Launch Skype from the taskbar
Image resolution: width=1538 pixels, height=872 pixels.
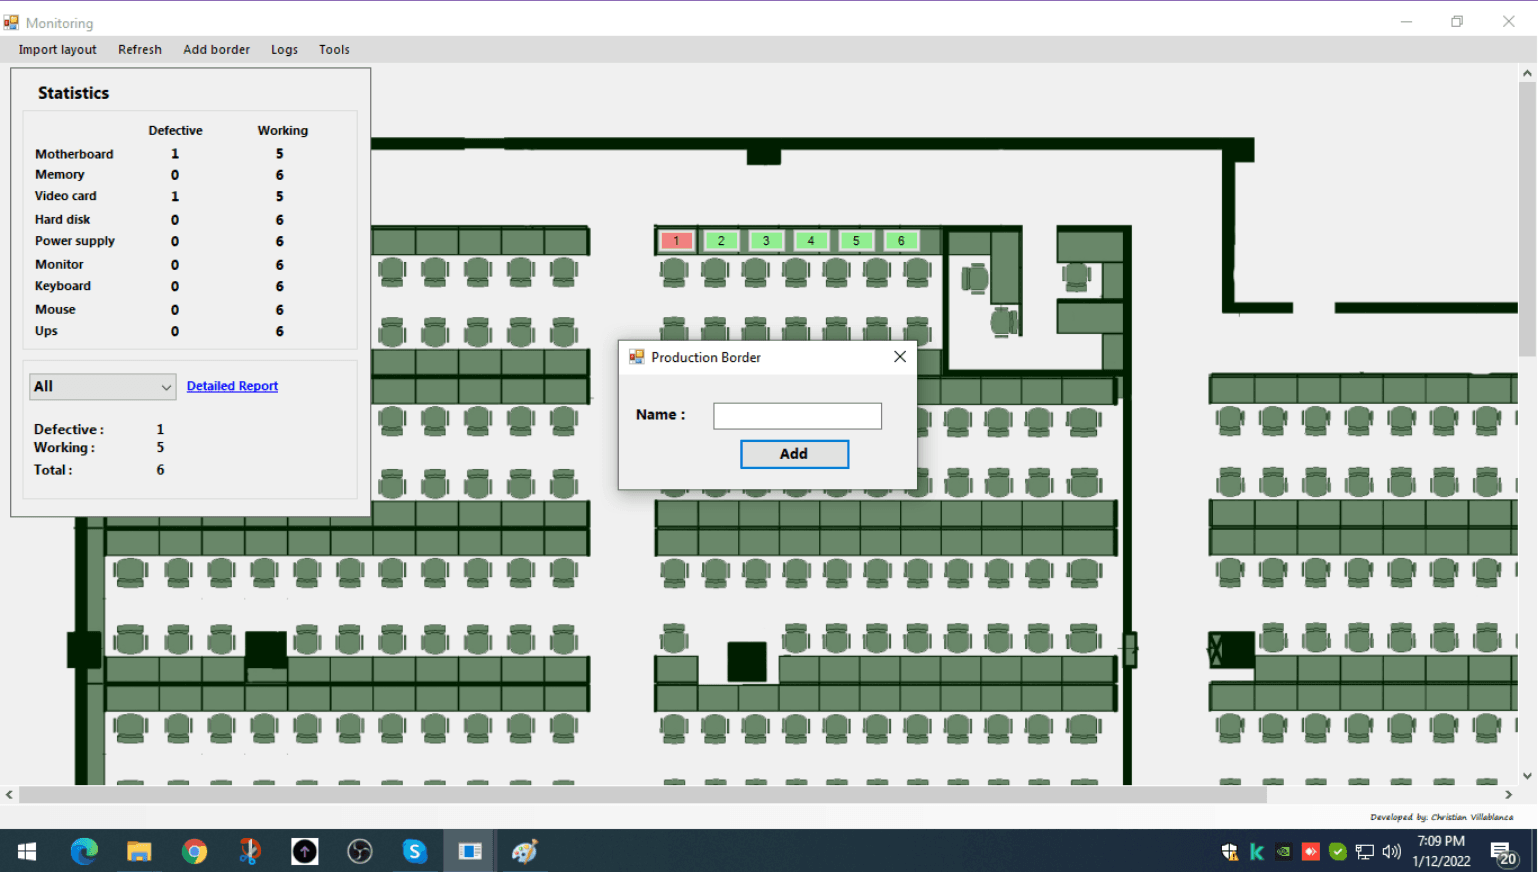pyautogui.click(x=414, y=851)
